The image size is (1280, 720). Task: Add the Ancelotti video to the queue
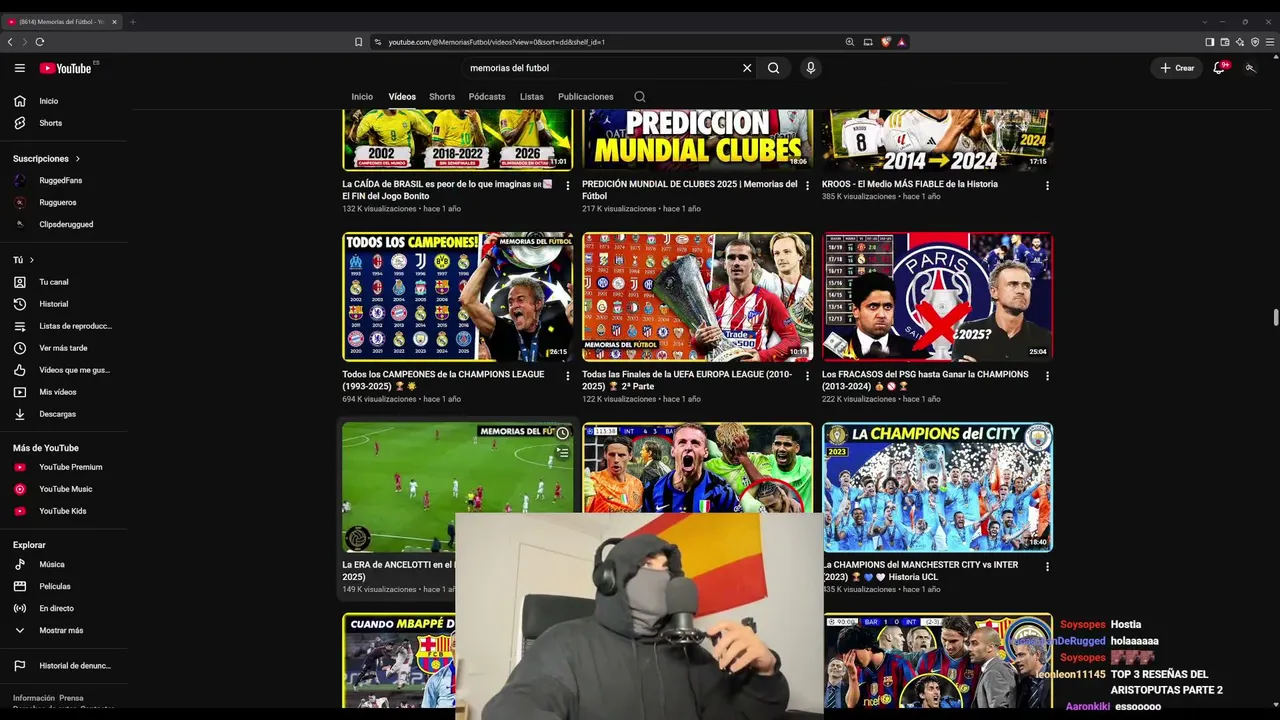(562, 453)
